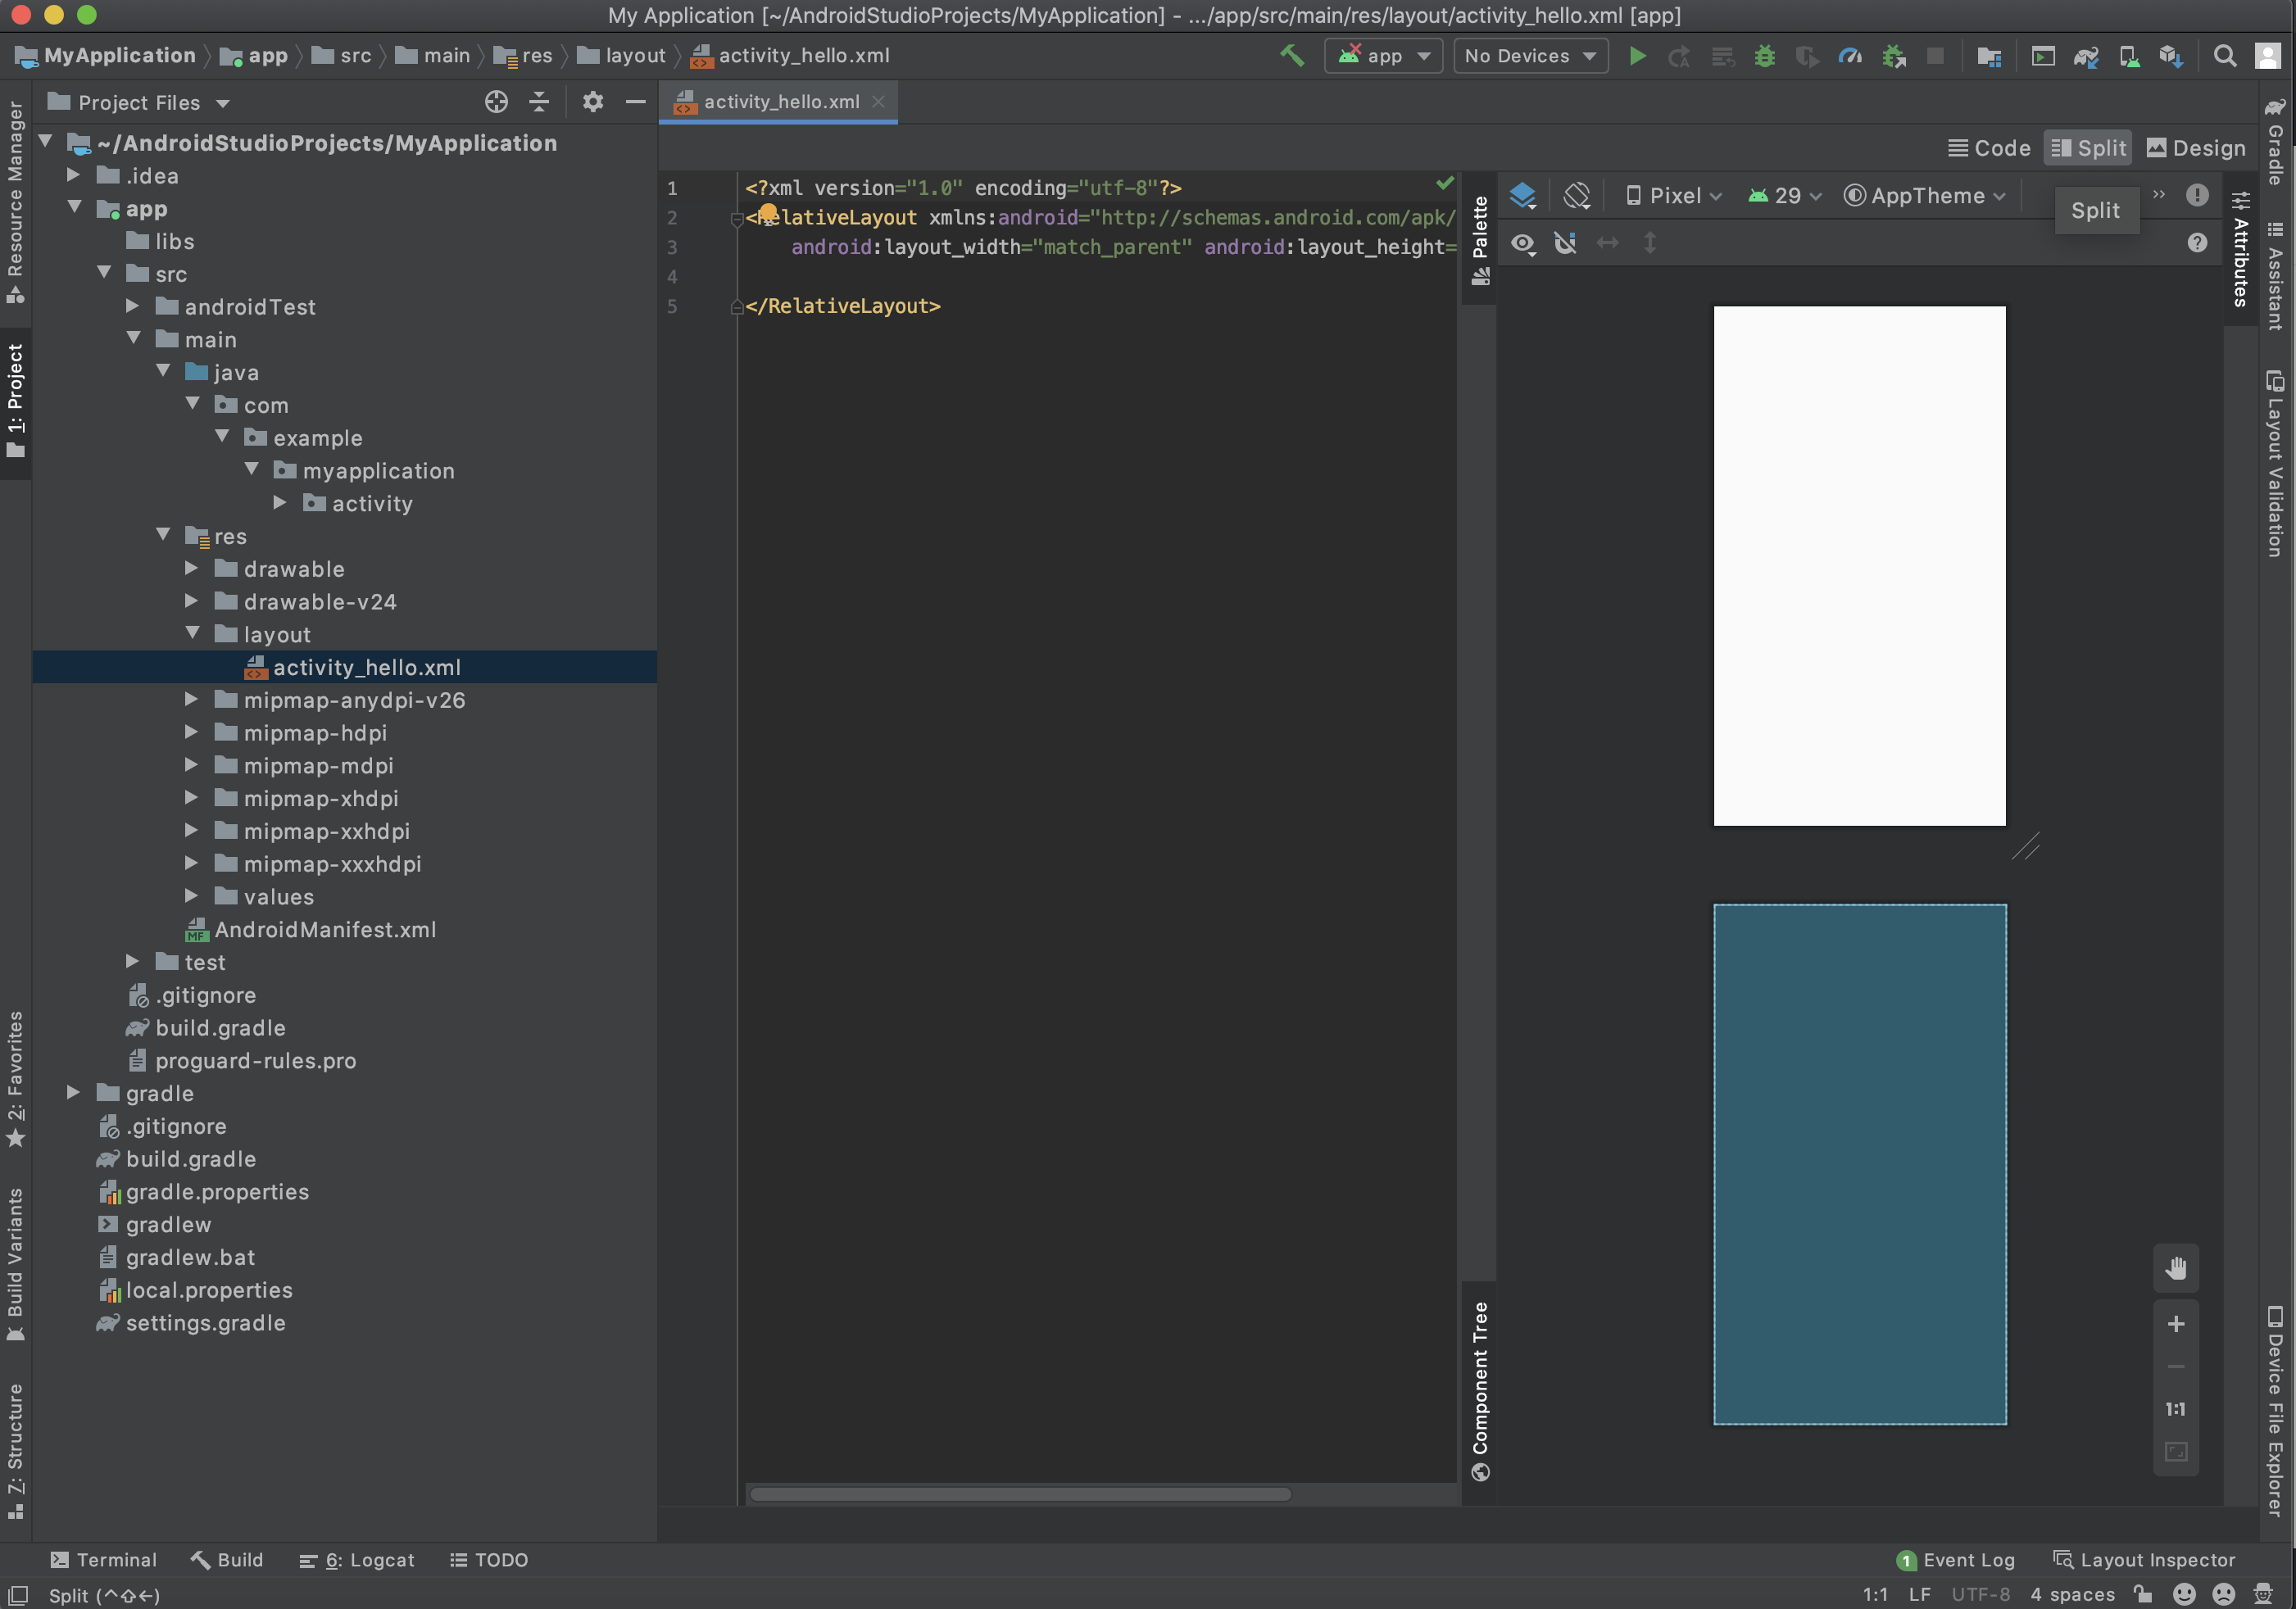Open the AppTheme theme dropdown

pos(1925,196)
